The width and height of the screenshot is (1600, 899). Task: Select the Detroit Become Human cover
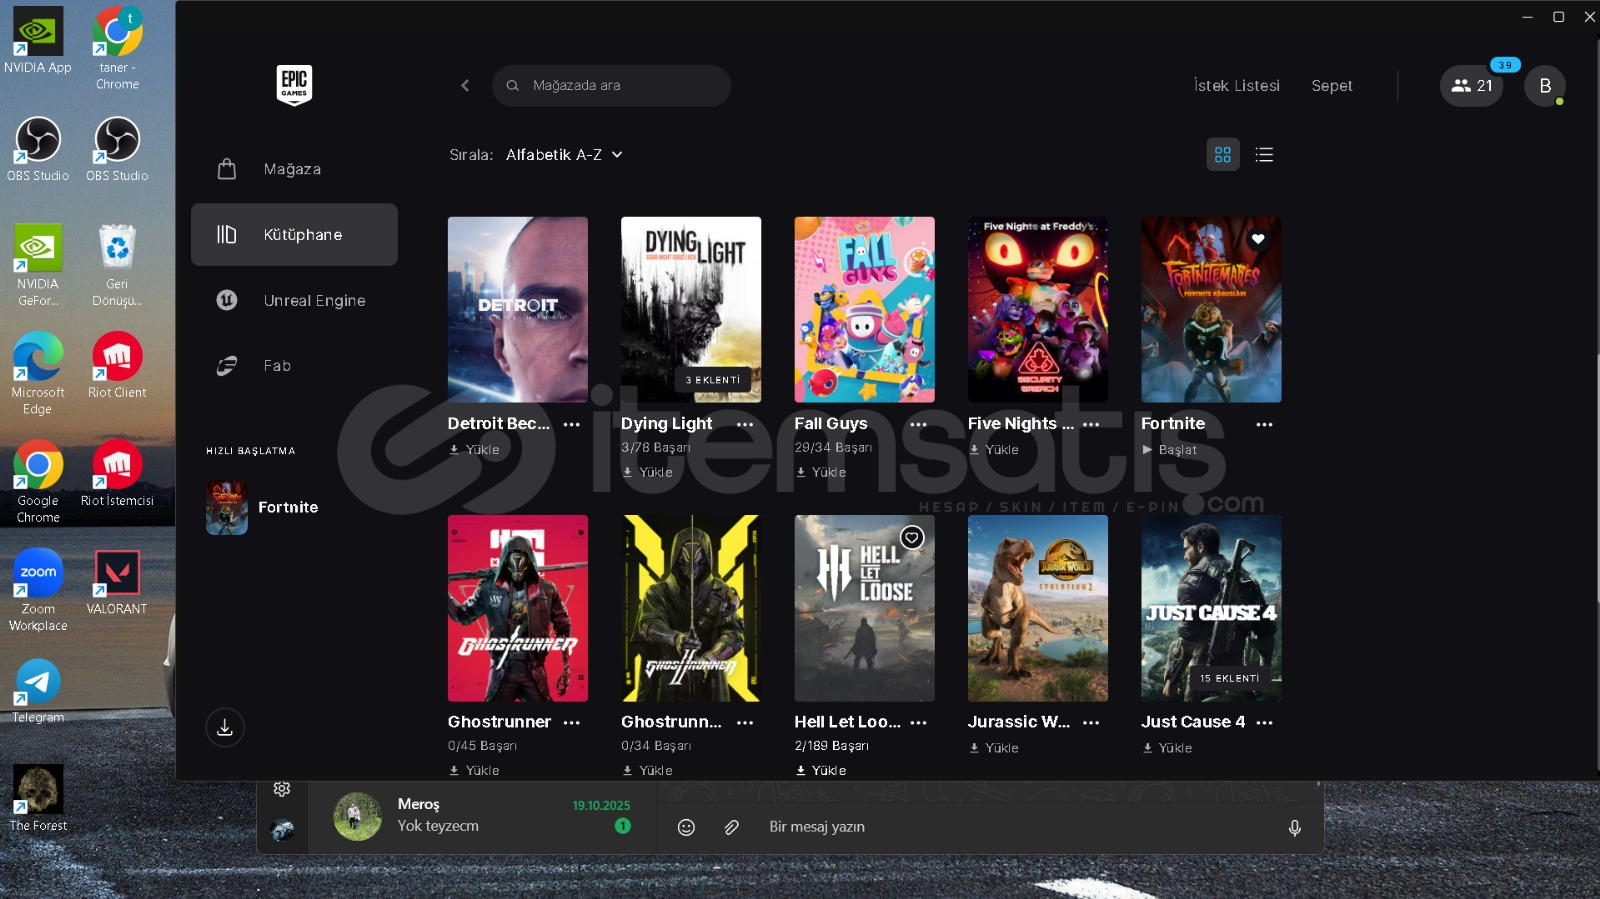tap(518, 310)
